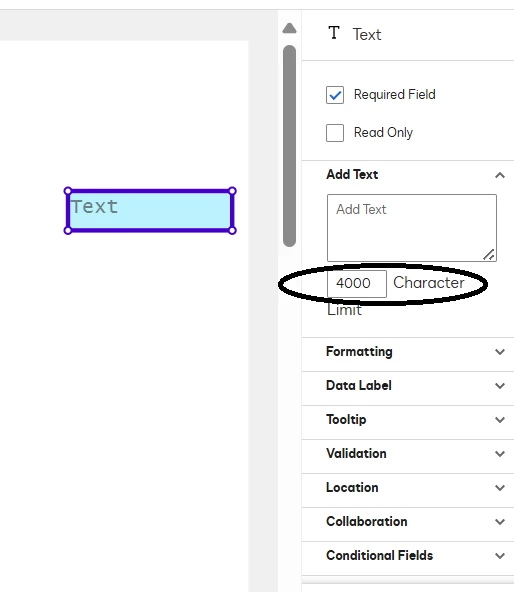The width and height of the screenshot is (514, 592).
Task: Click the top-right handle of Text field
Action: 232,191
